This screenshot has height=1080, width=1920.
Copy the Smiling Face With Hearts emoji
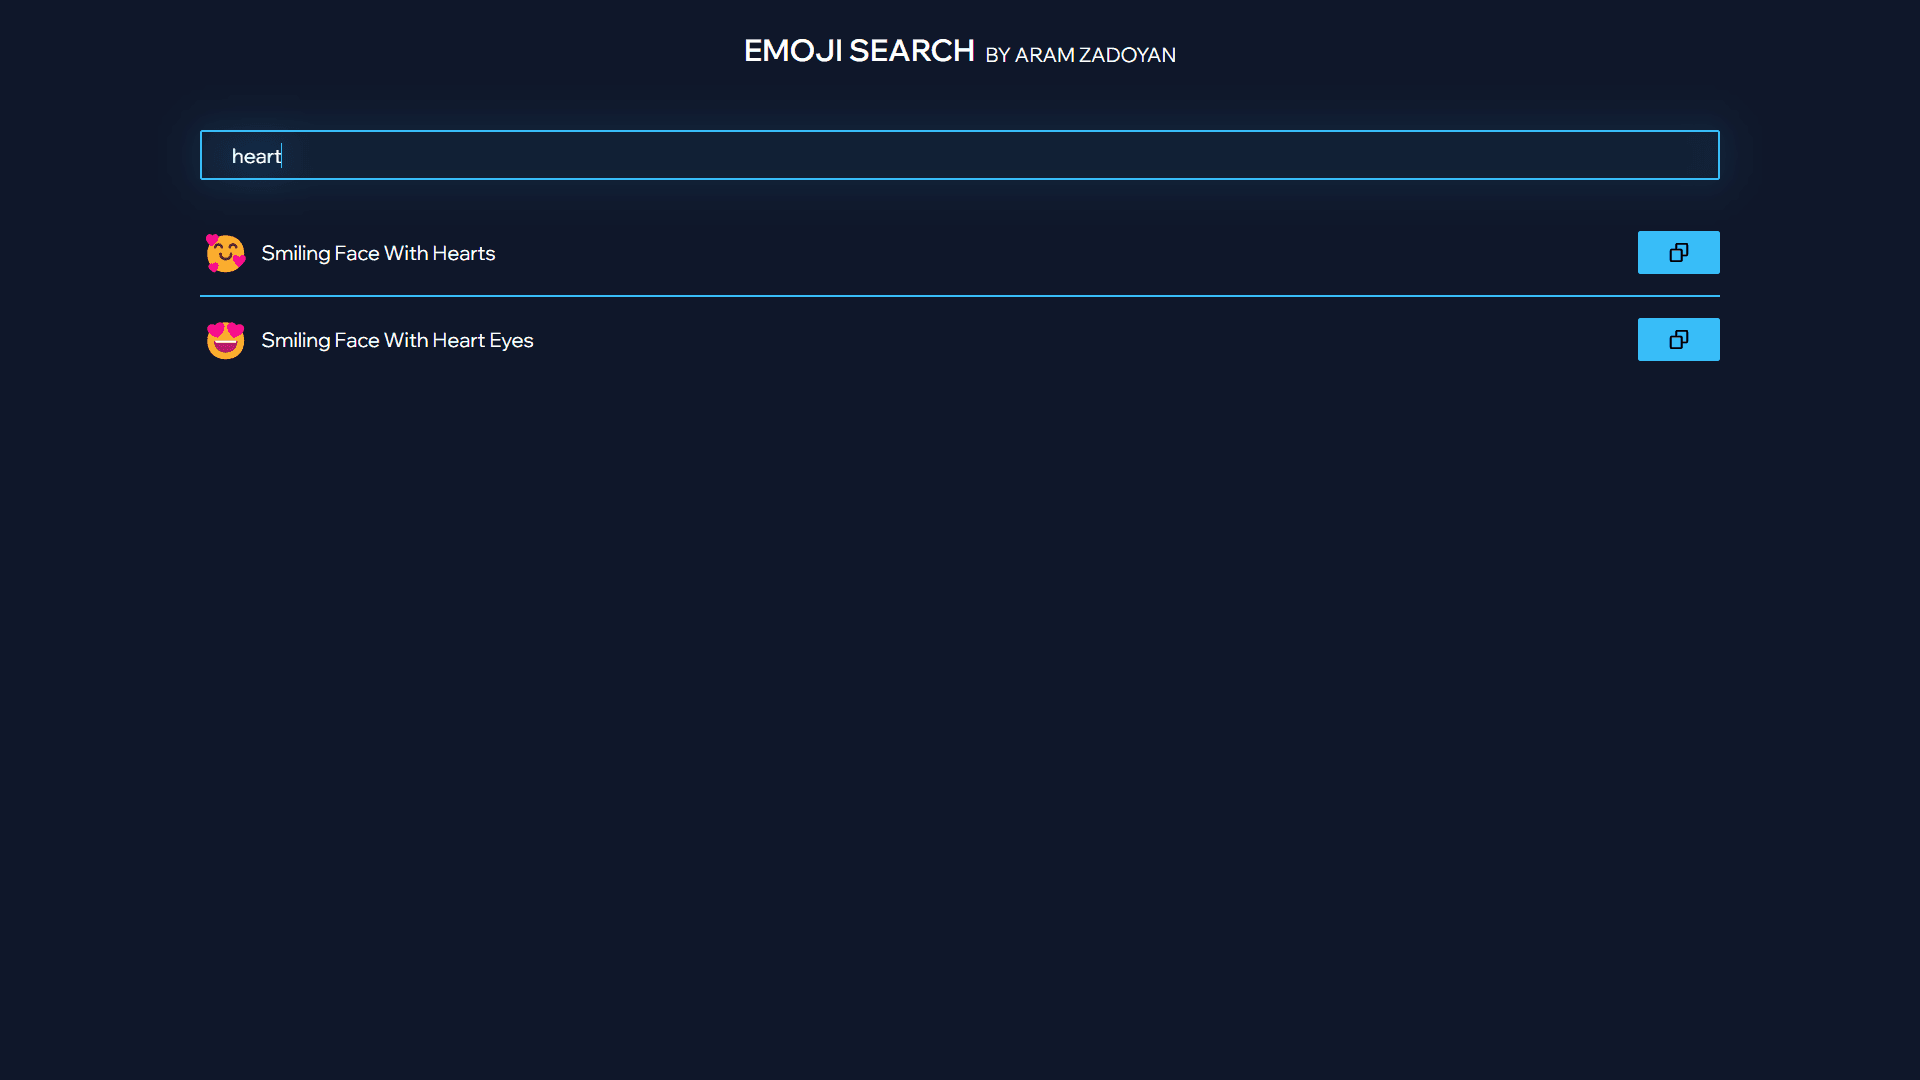[1678, 253]
